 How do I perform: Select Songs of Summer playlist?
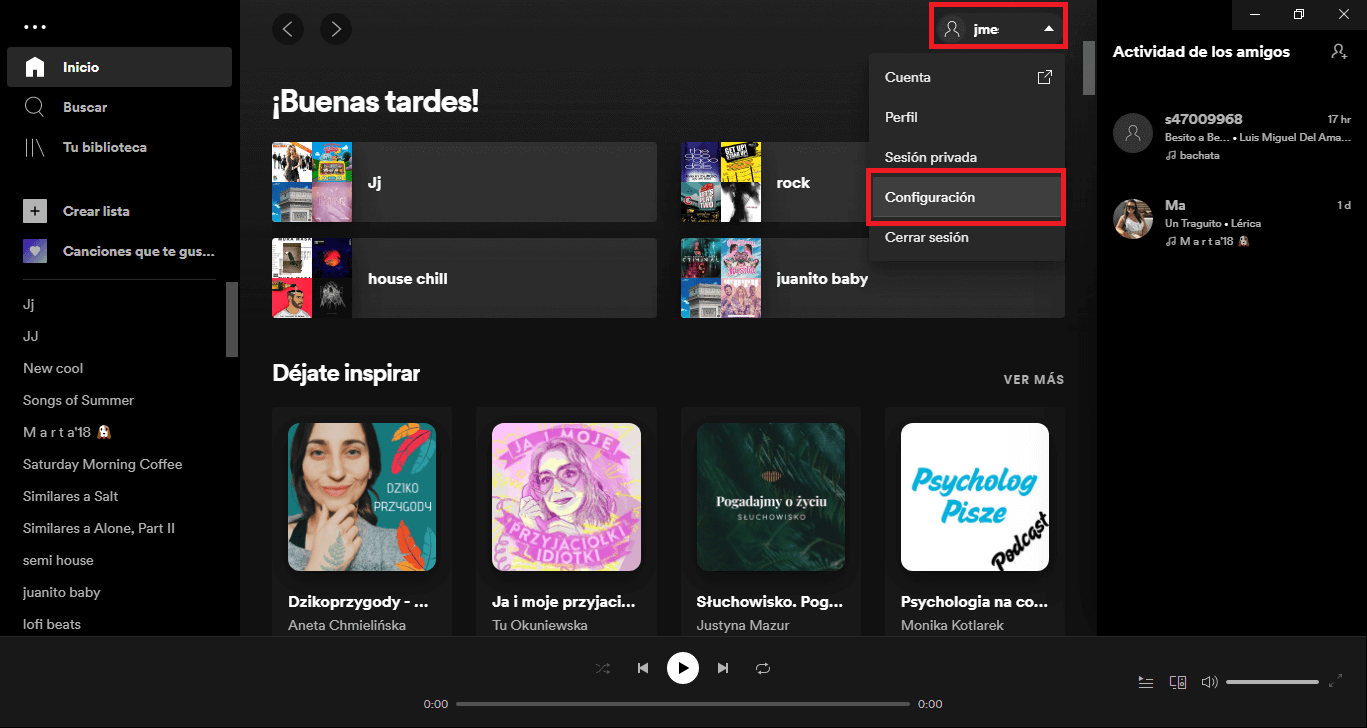pos(78,400)
